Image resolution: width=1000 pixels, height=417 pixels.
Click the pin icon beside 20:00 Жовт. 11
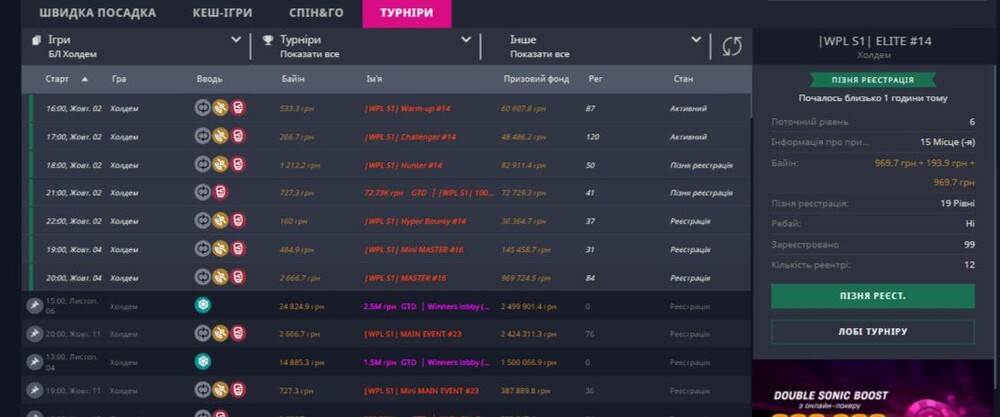click(x=34, y=333)
